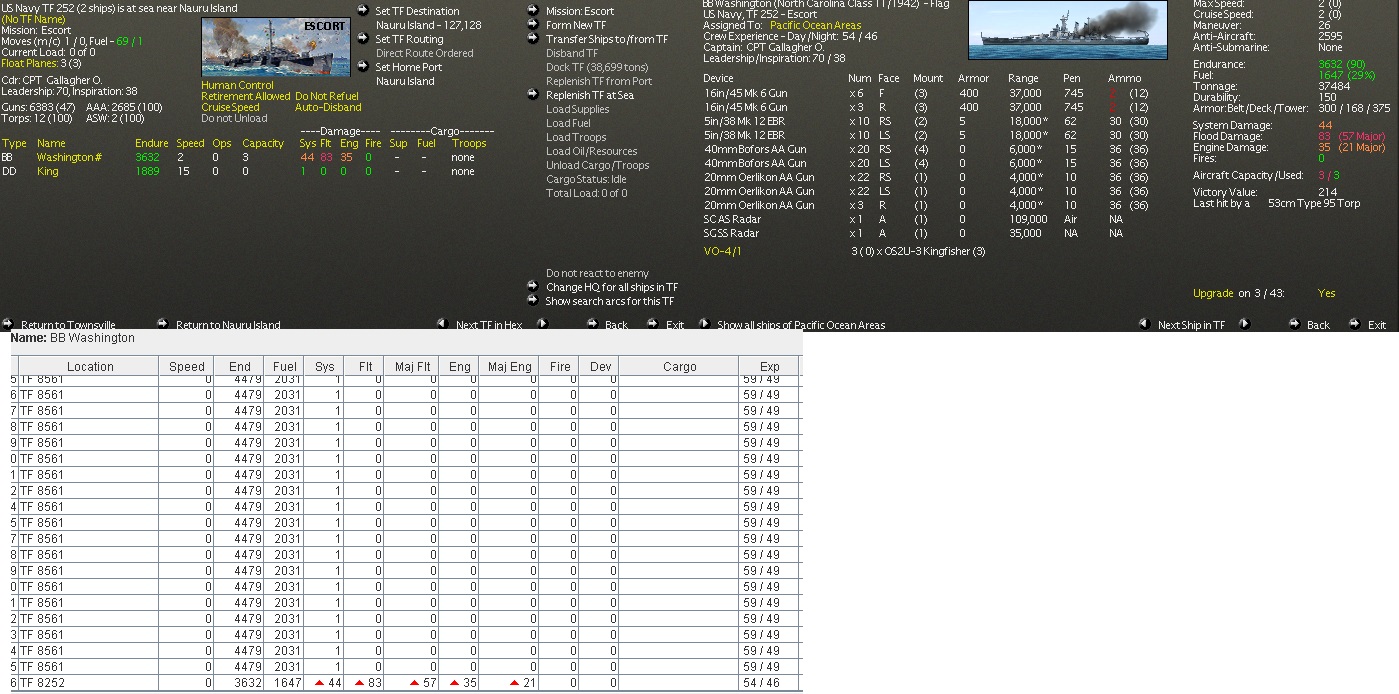The image size is (1399, 694).
Task: Click Disband TF option
Action: (572, 53)
